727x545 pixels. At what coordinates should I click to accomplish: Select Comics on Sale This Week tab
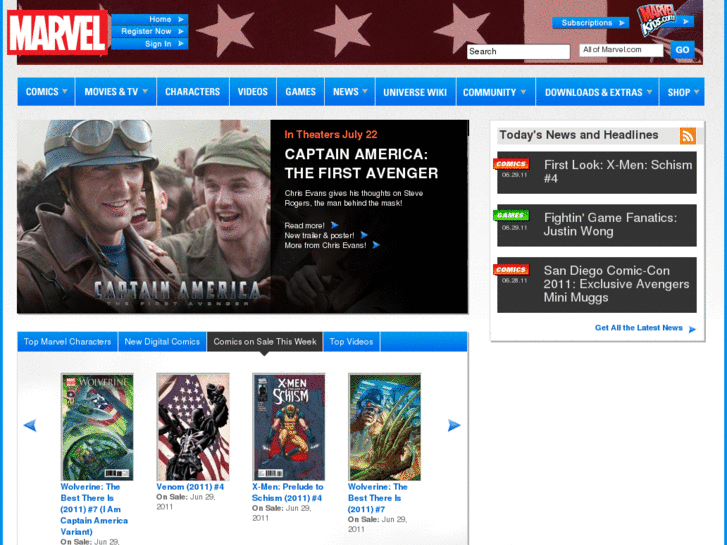(265, 342)
